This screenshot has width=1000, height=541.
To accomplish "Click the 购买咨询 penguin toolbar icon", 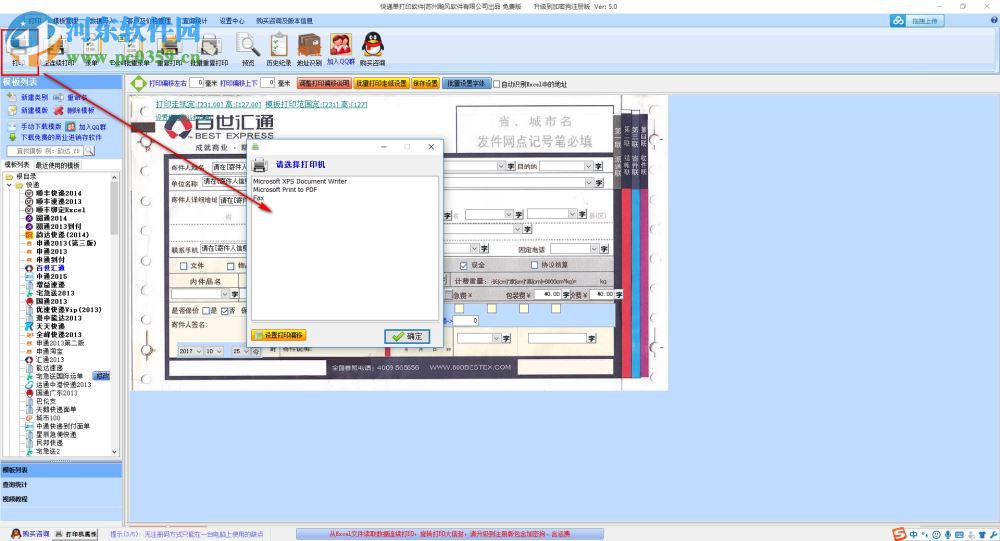I will pos(372,50).
